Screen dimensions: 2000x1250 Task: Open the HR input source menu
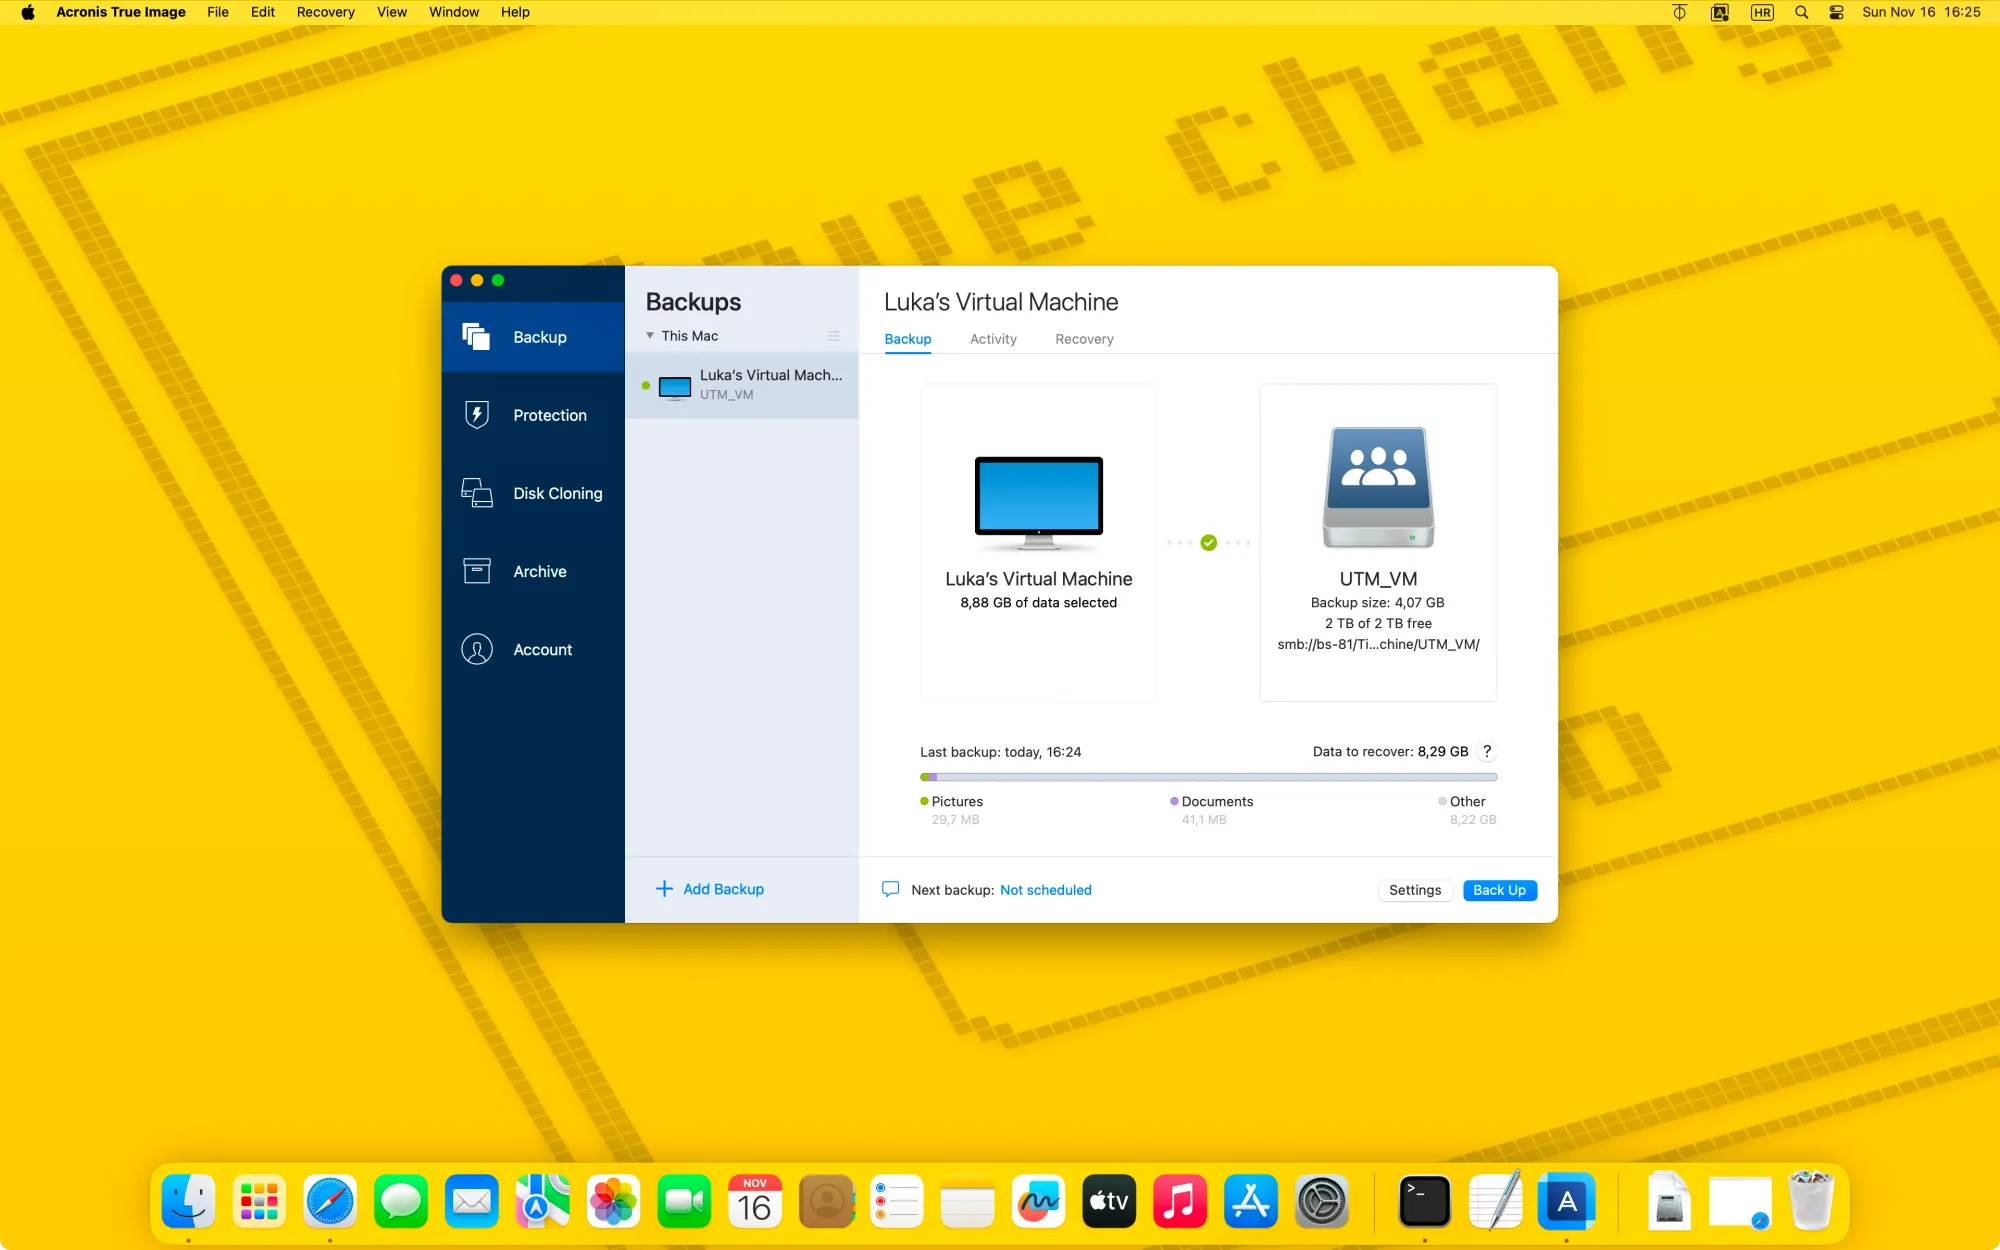pyautogui.click(x=1762, y=12)
